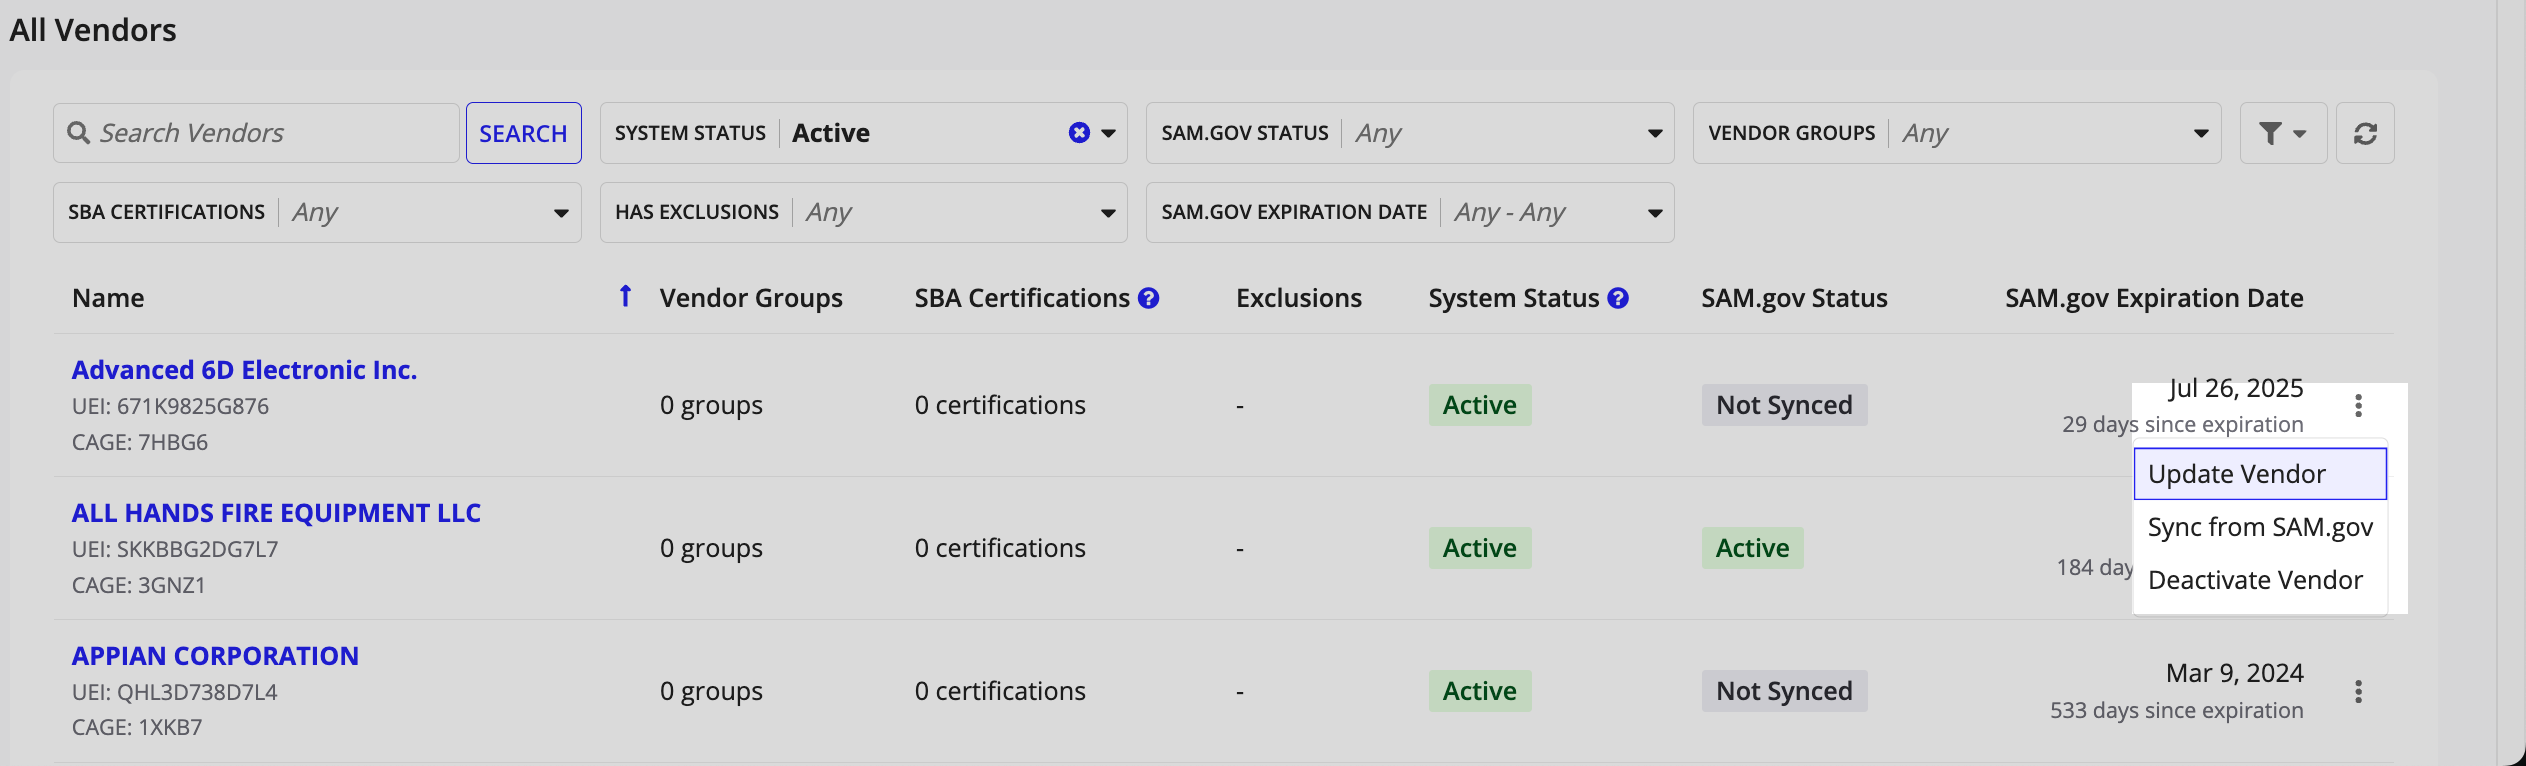The width and height of the screenshot is (2526, 766).
Task: Click Not Synced badge for APPIAN CORPORATION
Action: [1784, 691]
